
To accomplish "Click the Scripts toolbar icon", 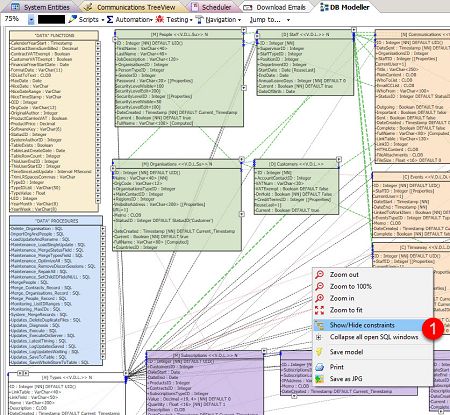I will point(72,20).
